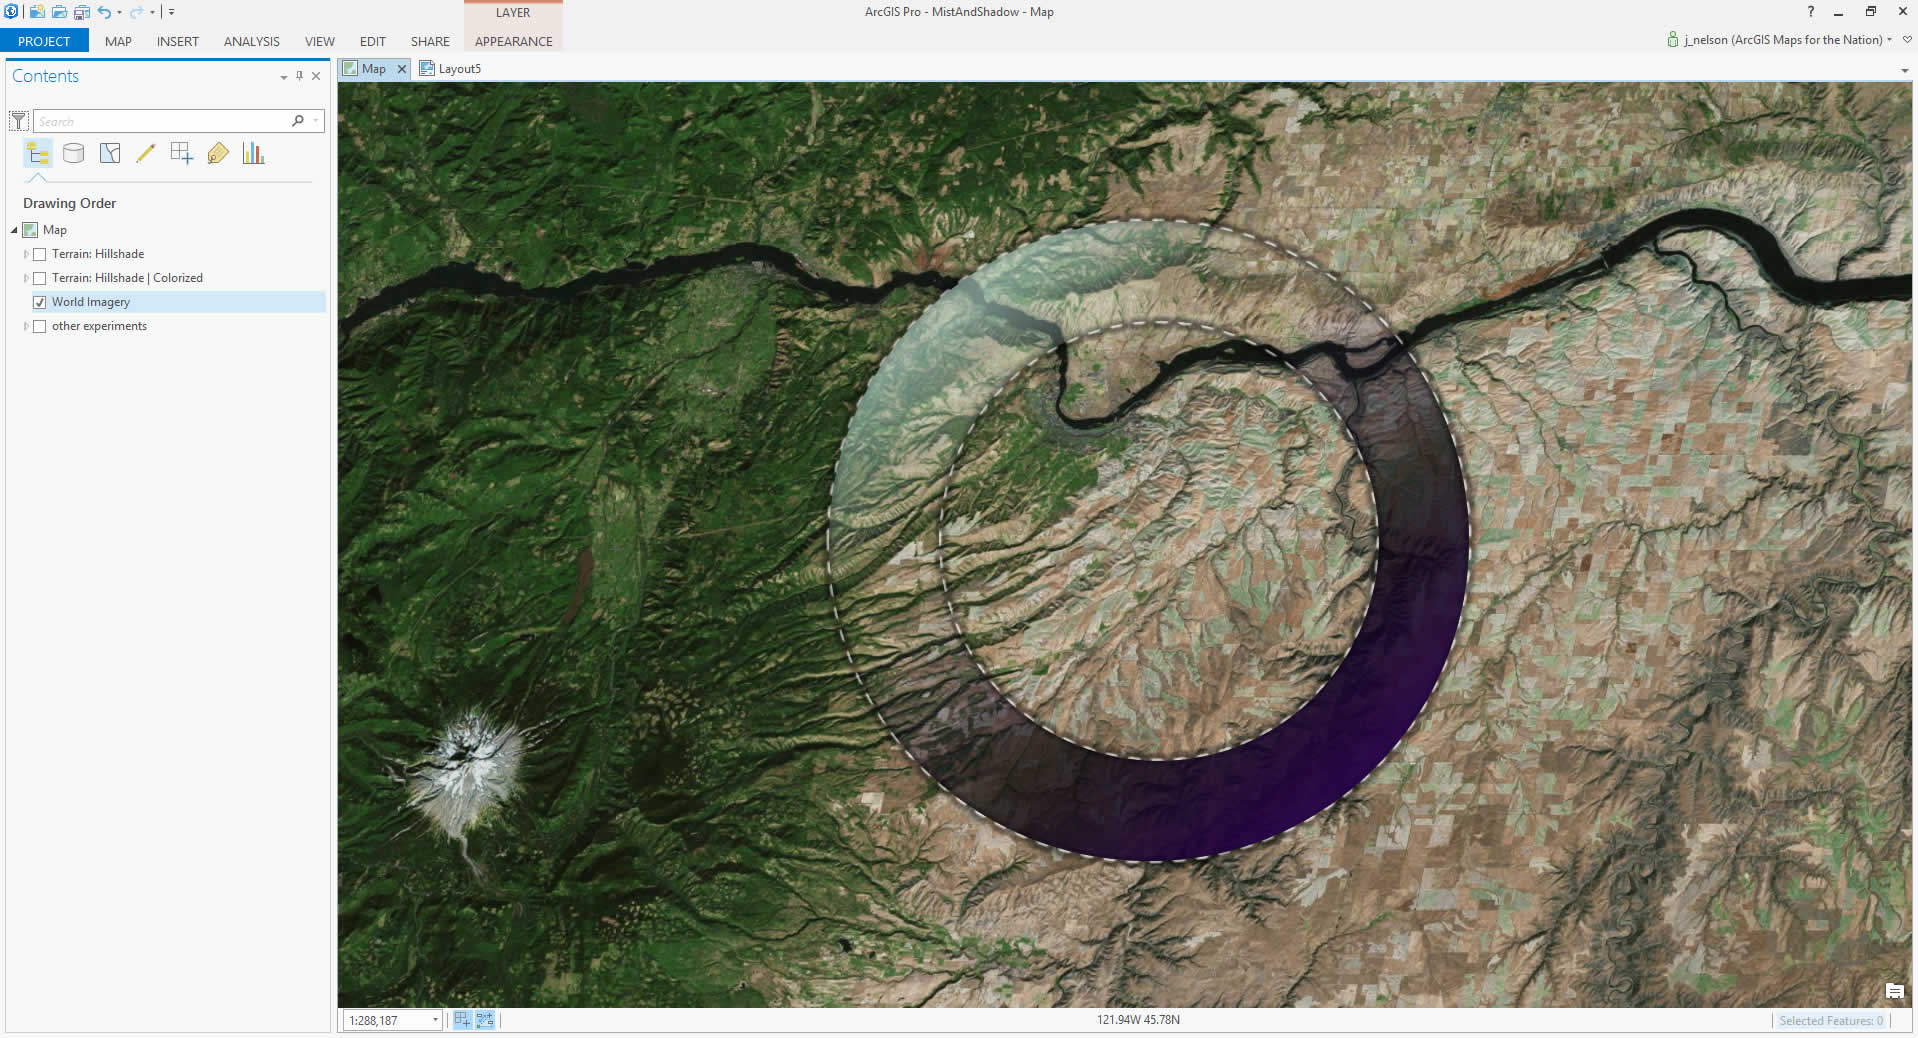Click the coordinates readout 121.94W 45.78N
This screenshot has width=1918, height=1038.
click(1138, 1020)
